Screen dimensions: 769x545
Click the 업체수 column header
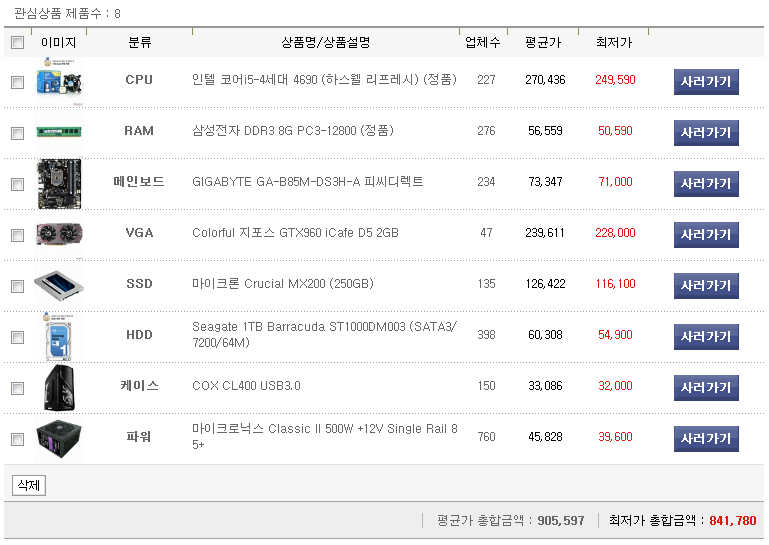pyautogui.click(x=483, y=42)
